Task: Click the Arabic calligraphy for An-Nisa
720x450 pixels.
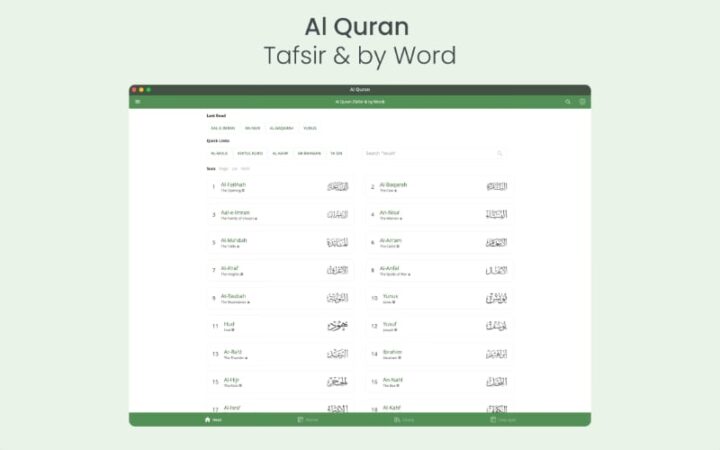Action: [x=496, y=214]
